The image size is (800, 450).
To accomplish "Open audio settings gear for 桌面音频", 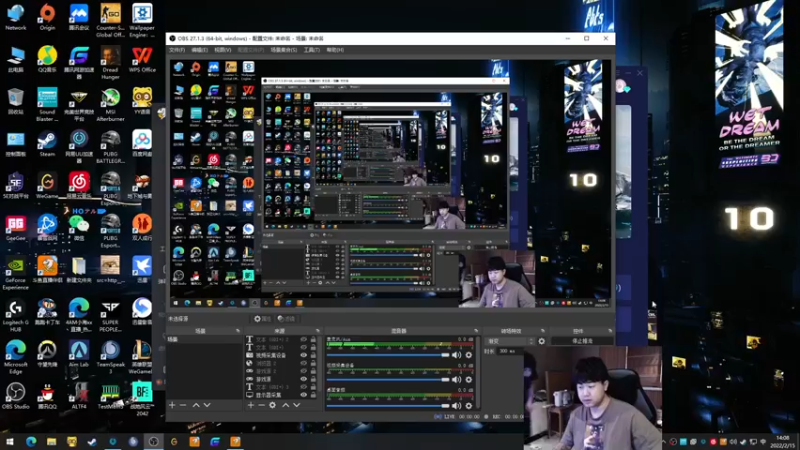I will (469, 406).
